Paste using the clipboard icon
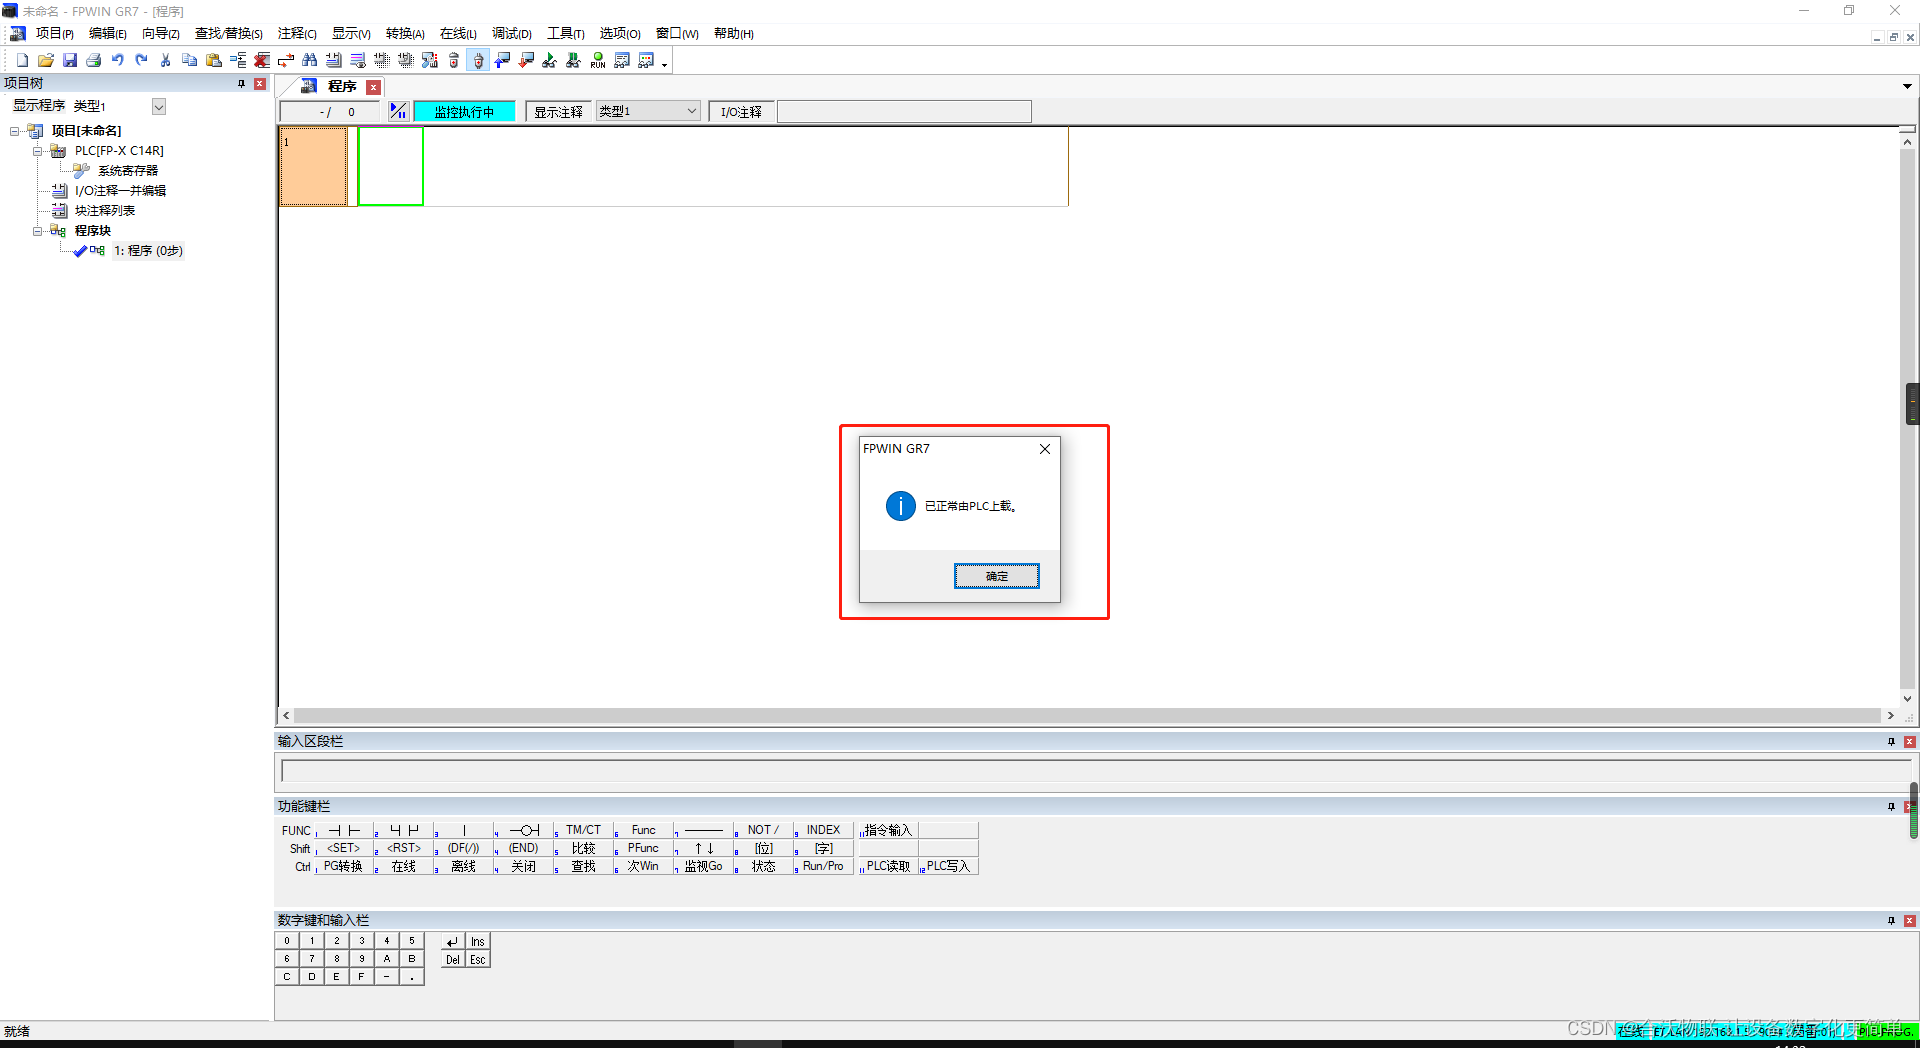Screen dimensions: 1920x1048 (x=214, y=61)
